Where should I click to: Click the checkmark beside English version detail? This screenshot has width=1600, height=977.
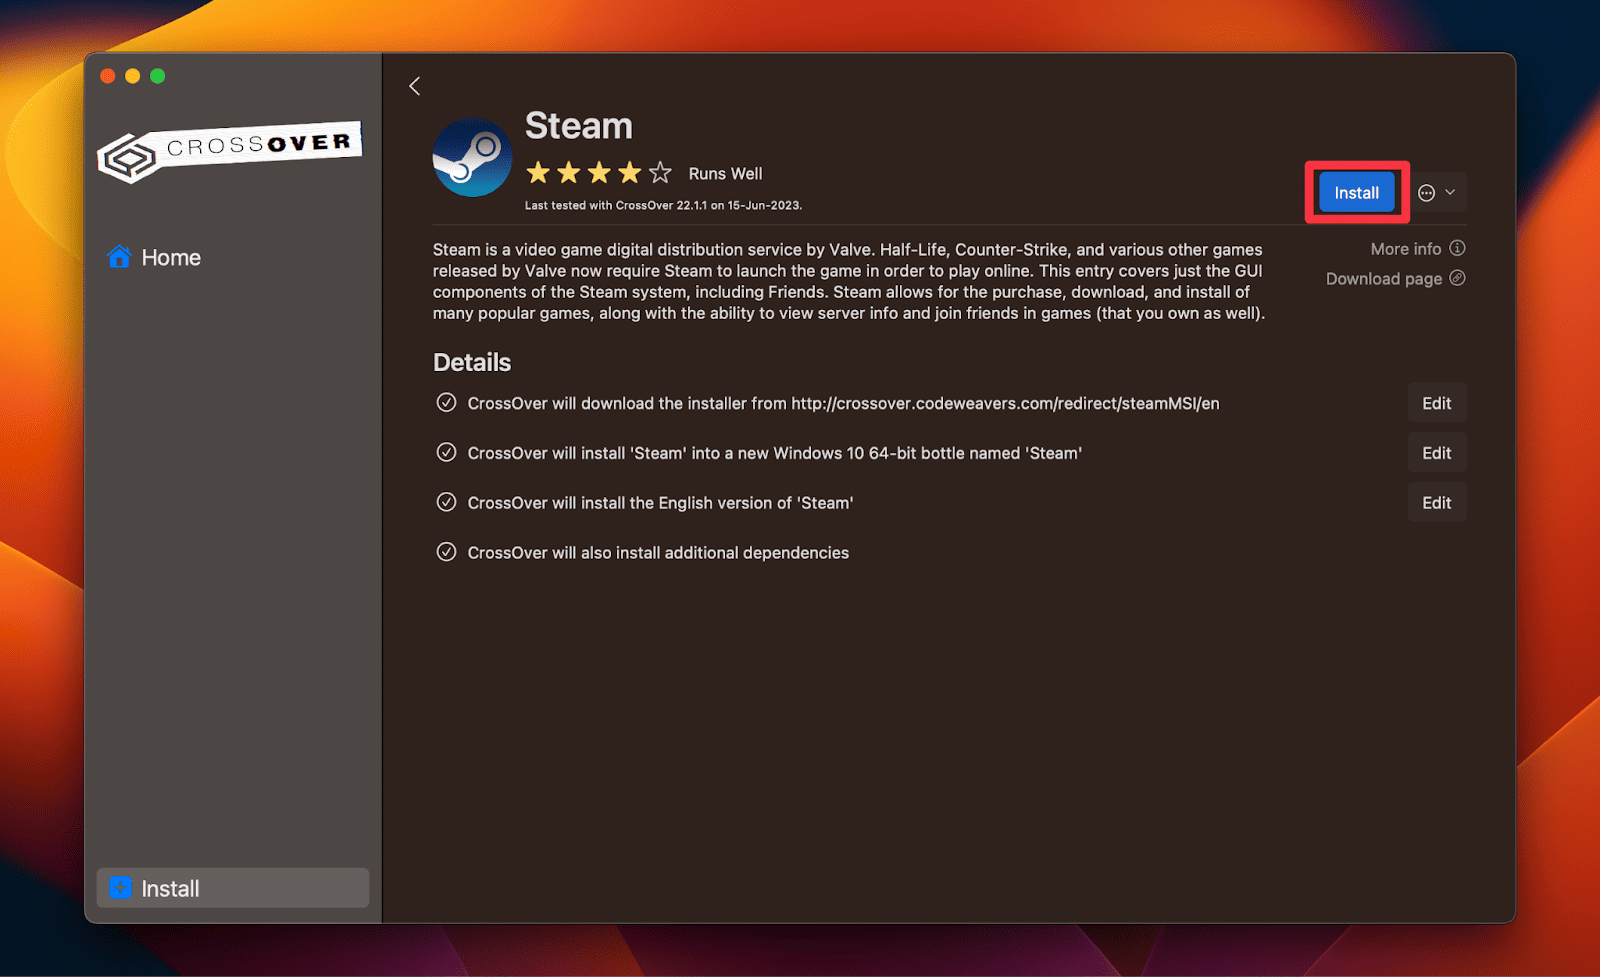[446, 502]
